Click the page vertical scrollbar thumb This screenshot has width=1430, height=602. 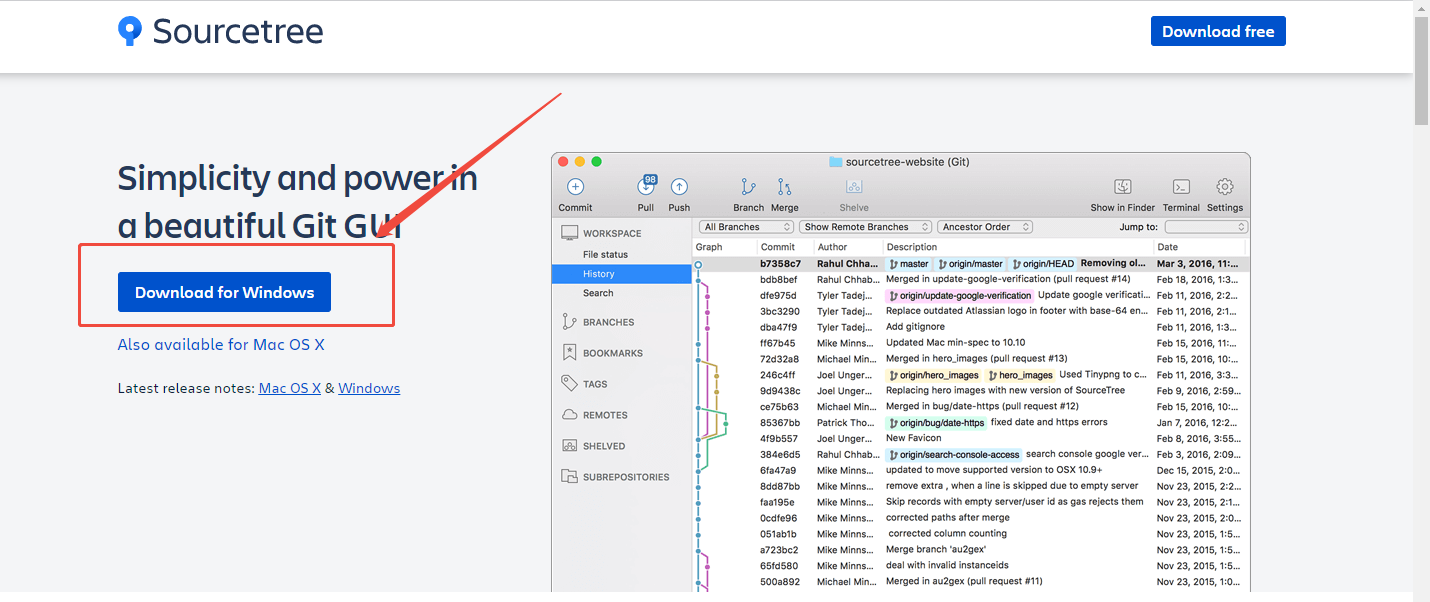pyautogui.click(x=1422, y=70)
